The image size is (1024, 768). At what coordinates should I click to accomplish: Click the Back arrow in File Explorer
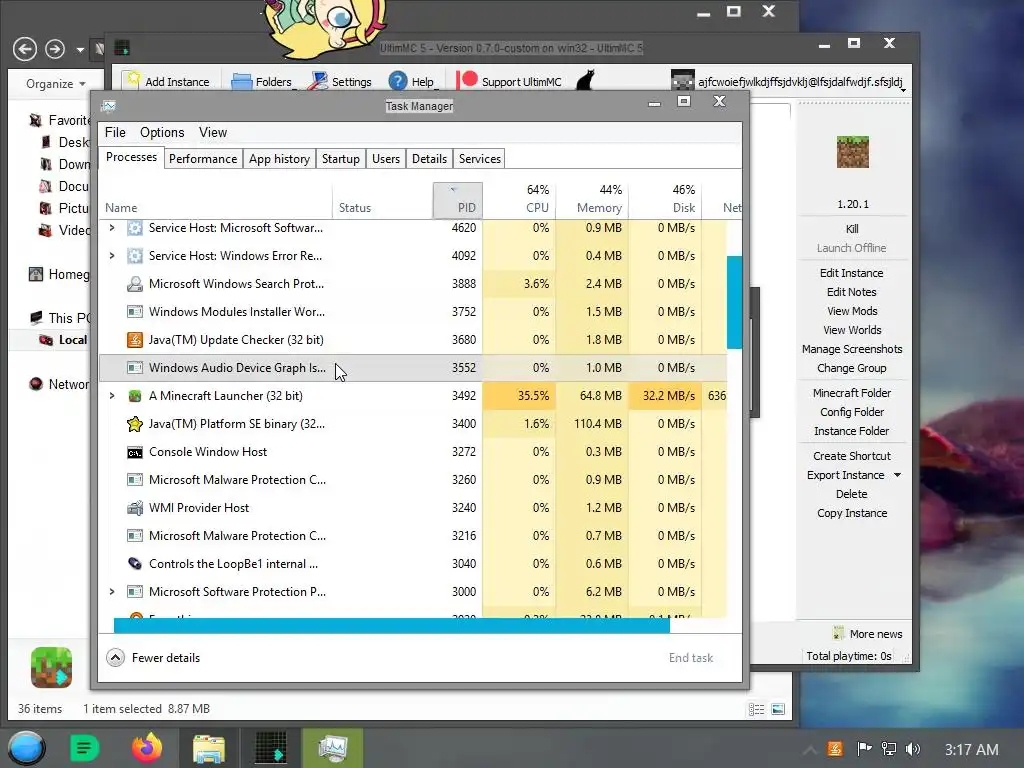tap(25, 48)
